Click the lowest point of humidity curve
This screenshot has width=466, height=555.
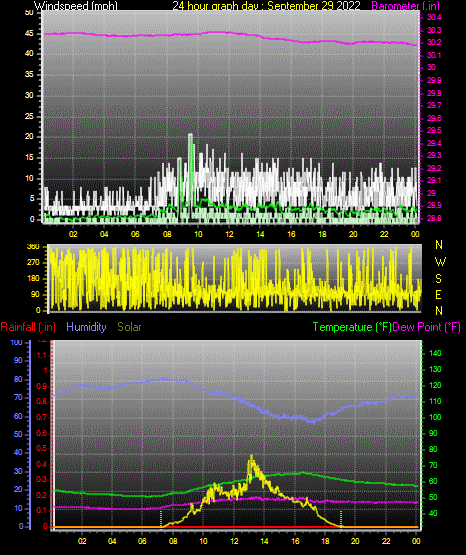pos(313,422)
